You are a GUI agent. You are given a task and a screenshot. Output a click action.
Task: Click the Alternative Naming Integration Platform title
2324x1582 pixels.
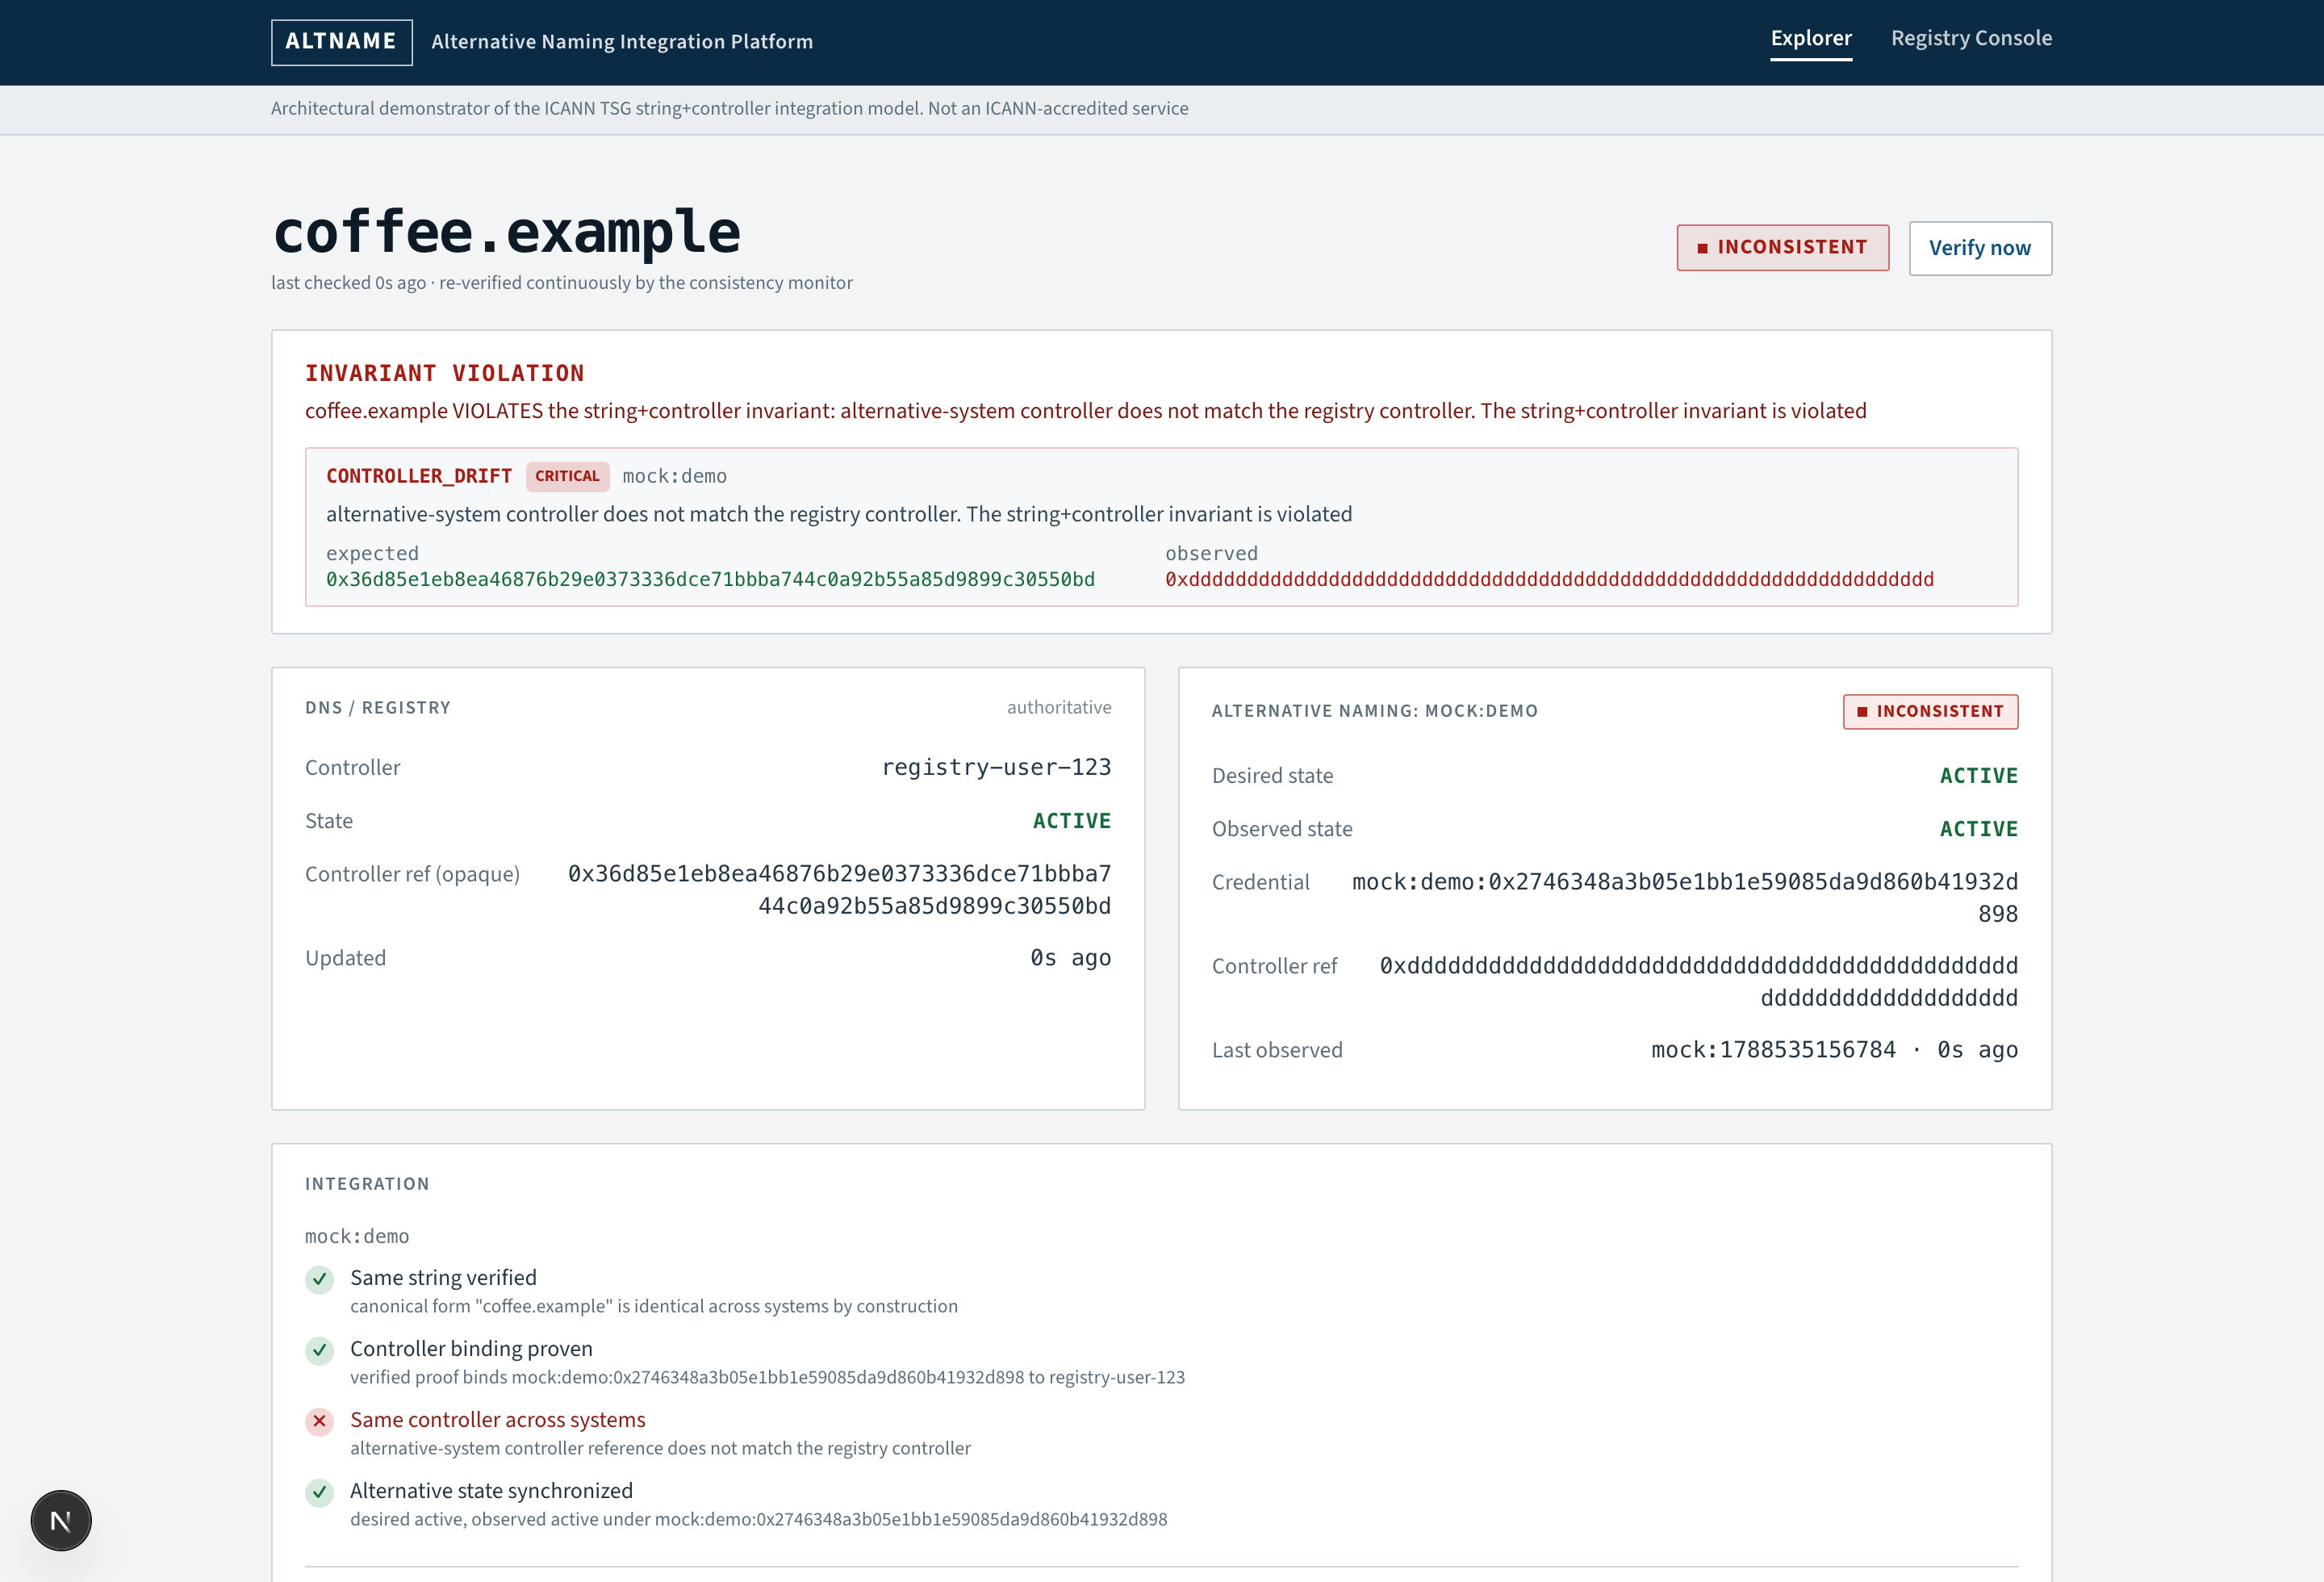622,42
